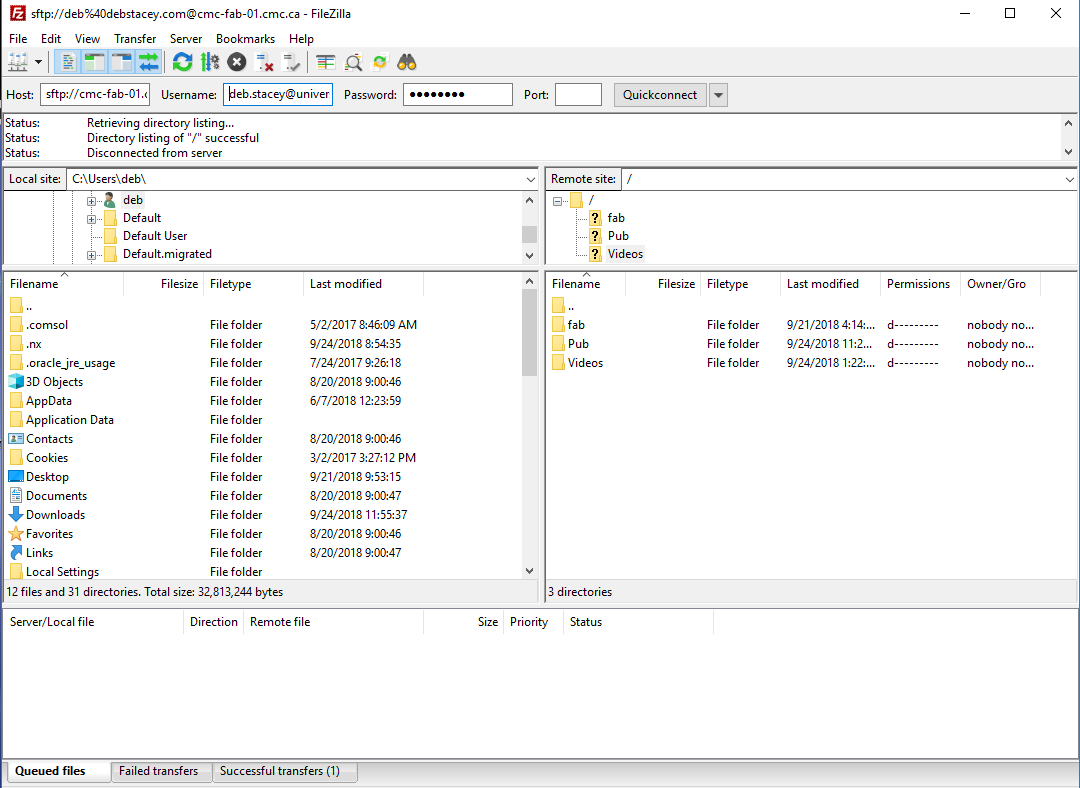1080x788 pixels.
Task: Click the Username input field
Action: click(278, 94)
